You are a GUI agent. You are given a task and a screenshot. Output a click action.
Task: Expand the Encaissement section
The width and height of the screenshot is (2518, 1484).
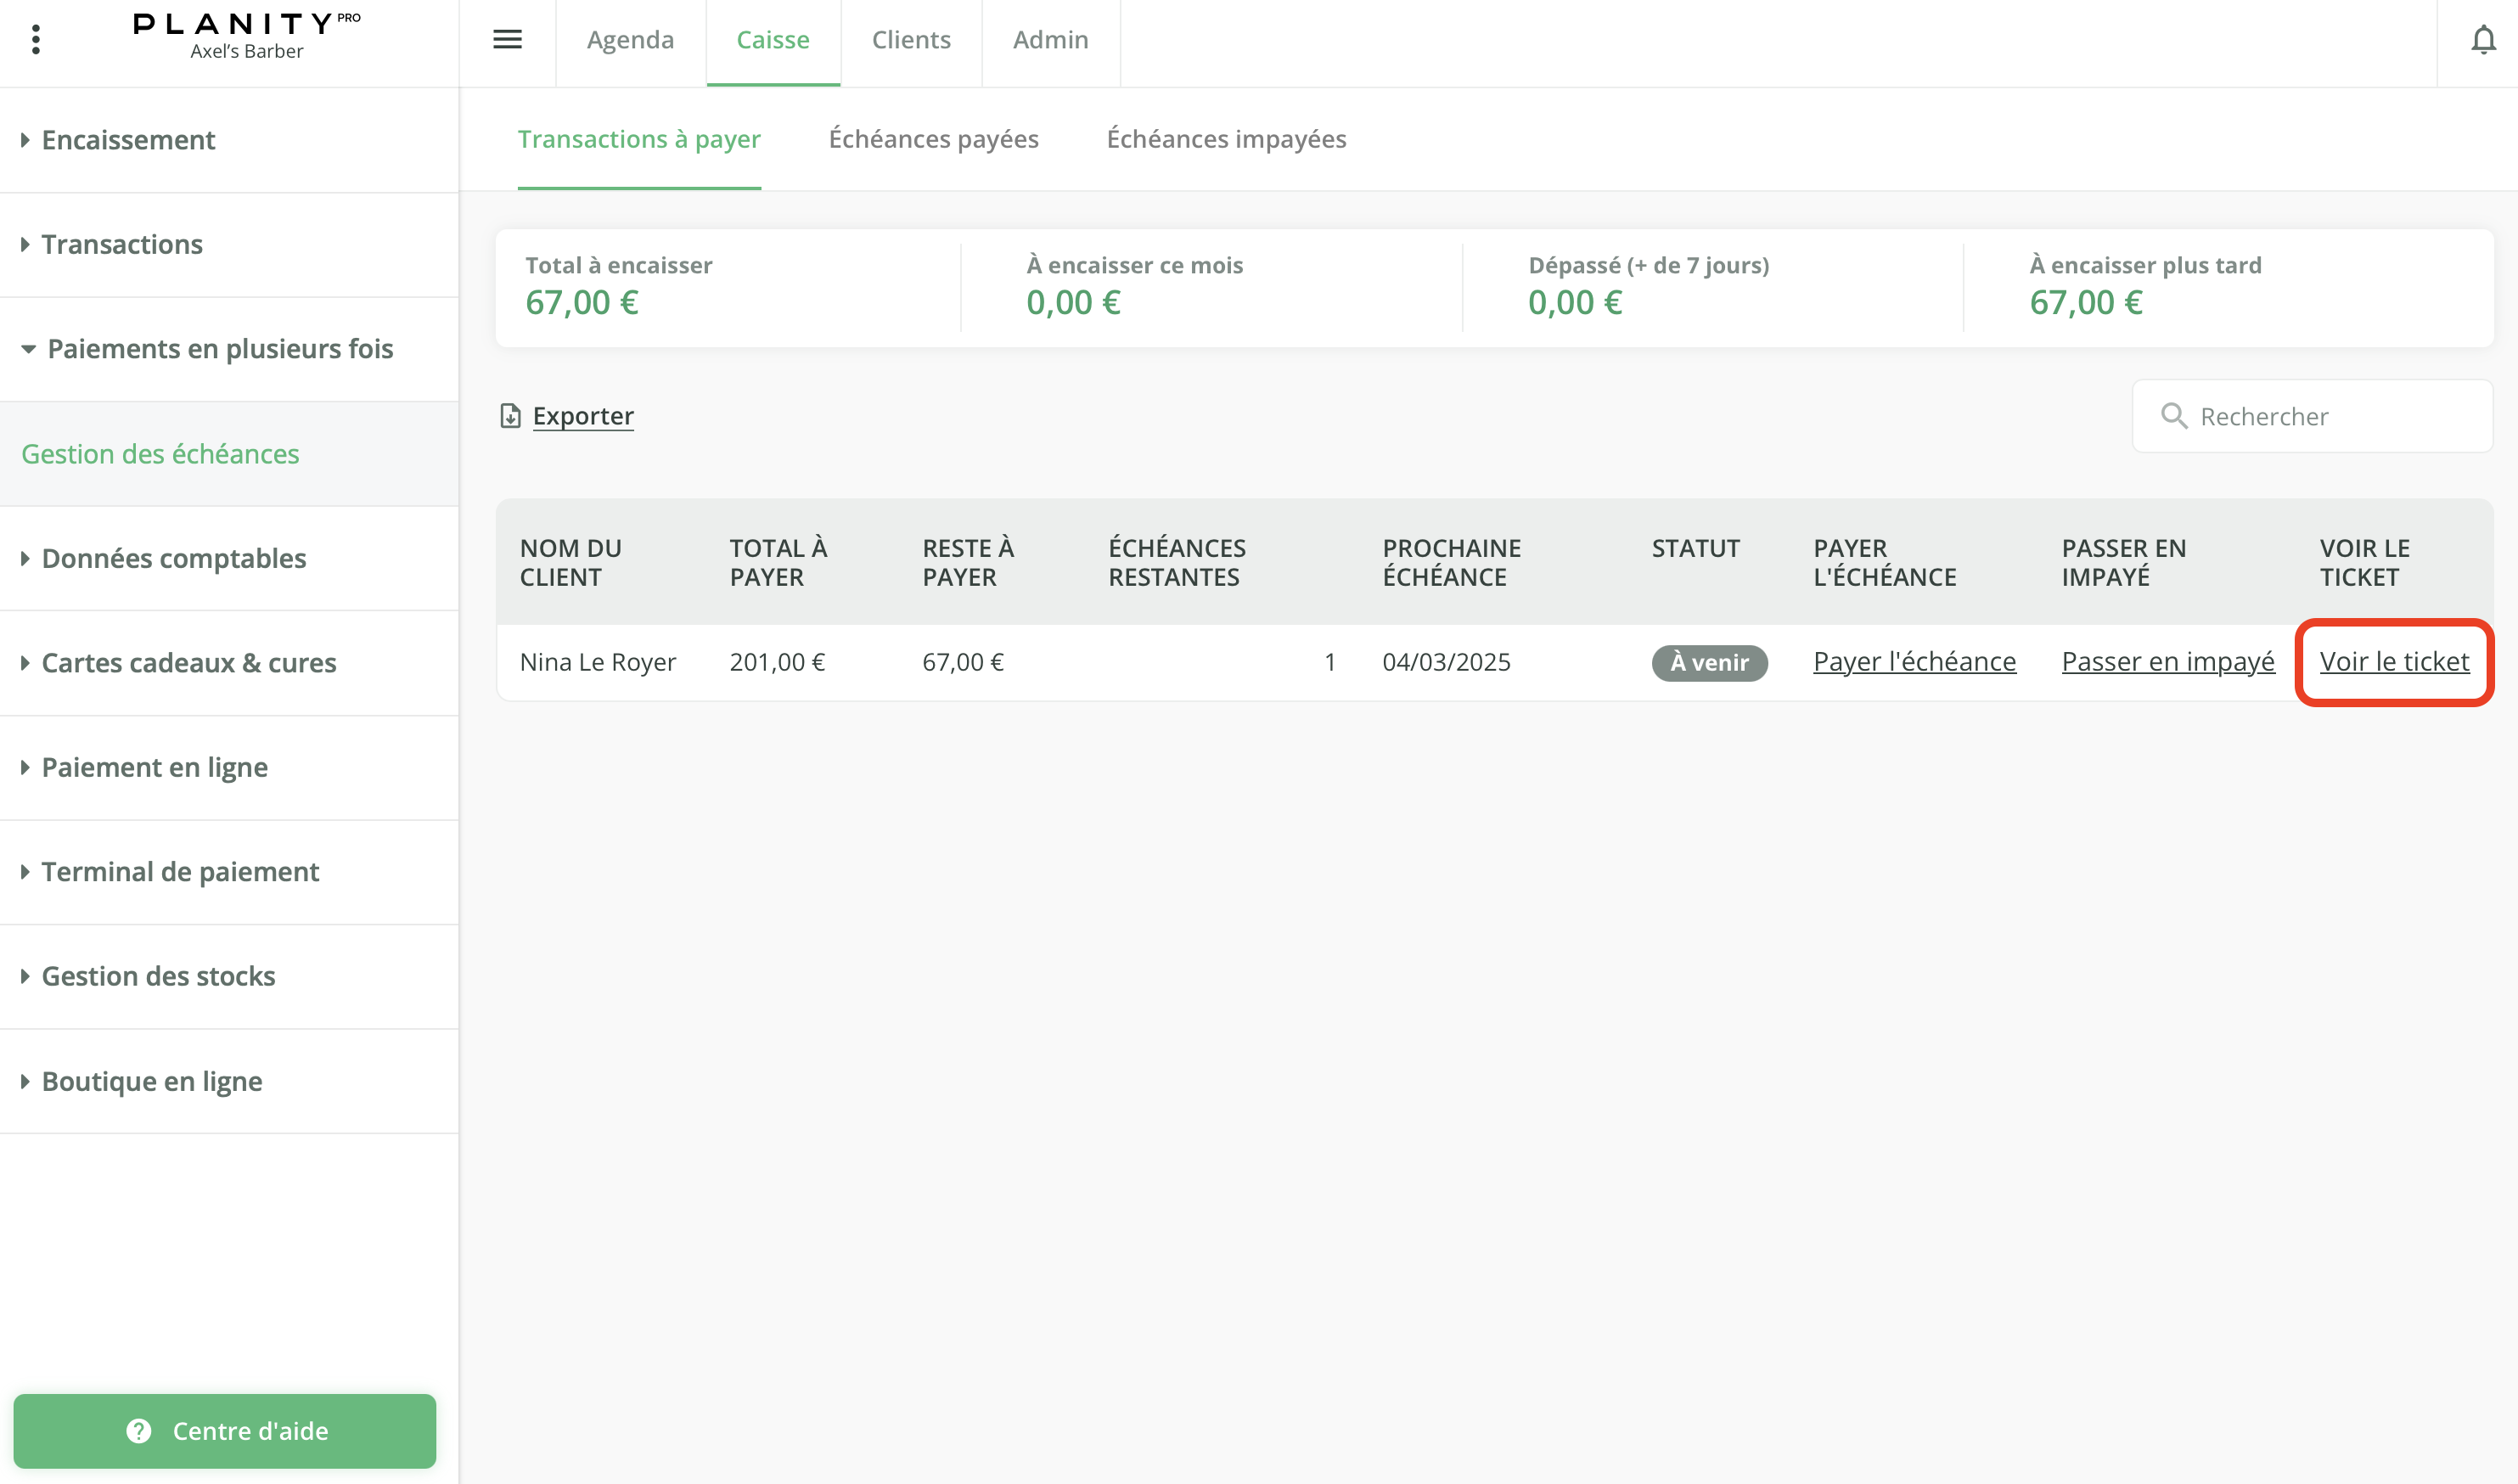[128, 140]
